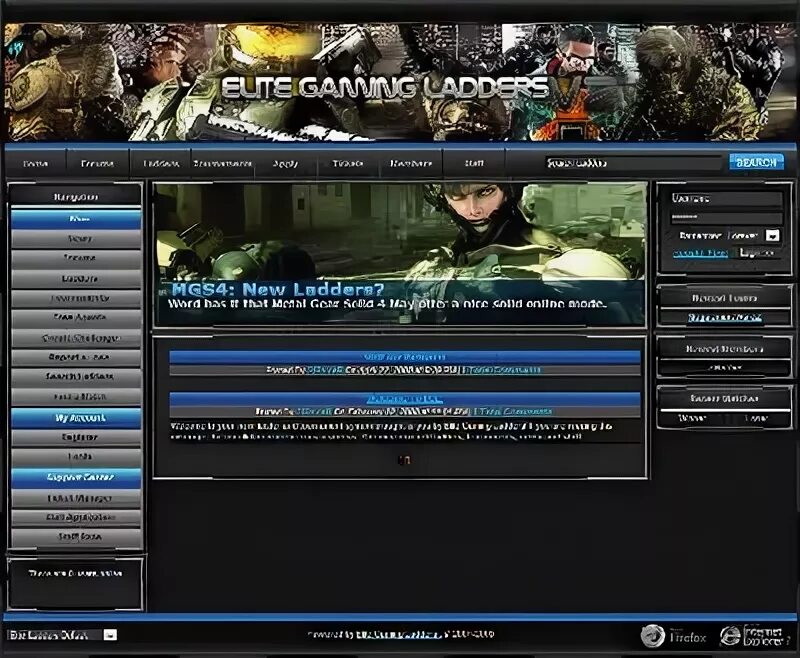
Task: Select Register under My Account sidebar
Action: (x=77, y=438)
